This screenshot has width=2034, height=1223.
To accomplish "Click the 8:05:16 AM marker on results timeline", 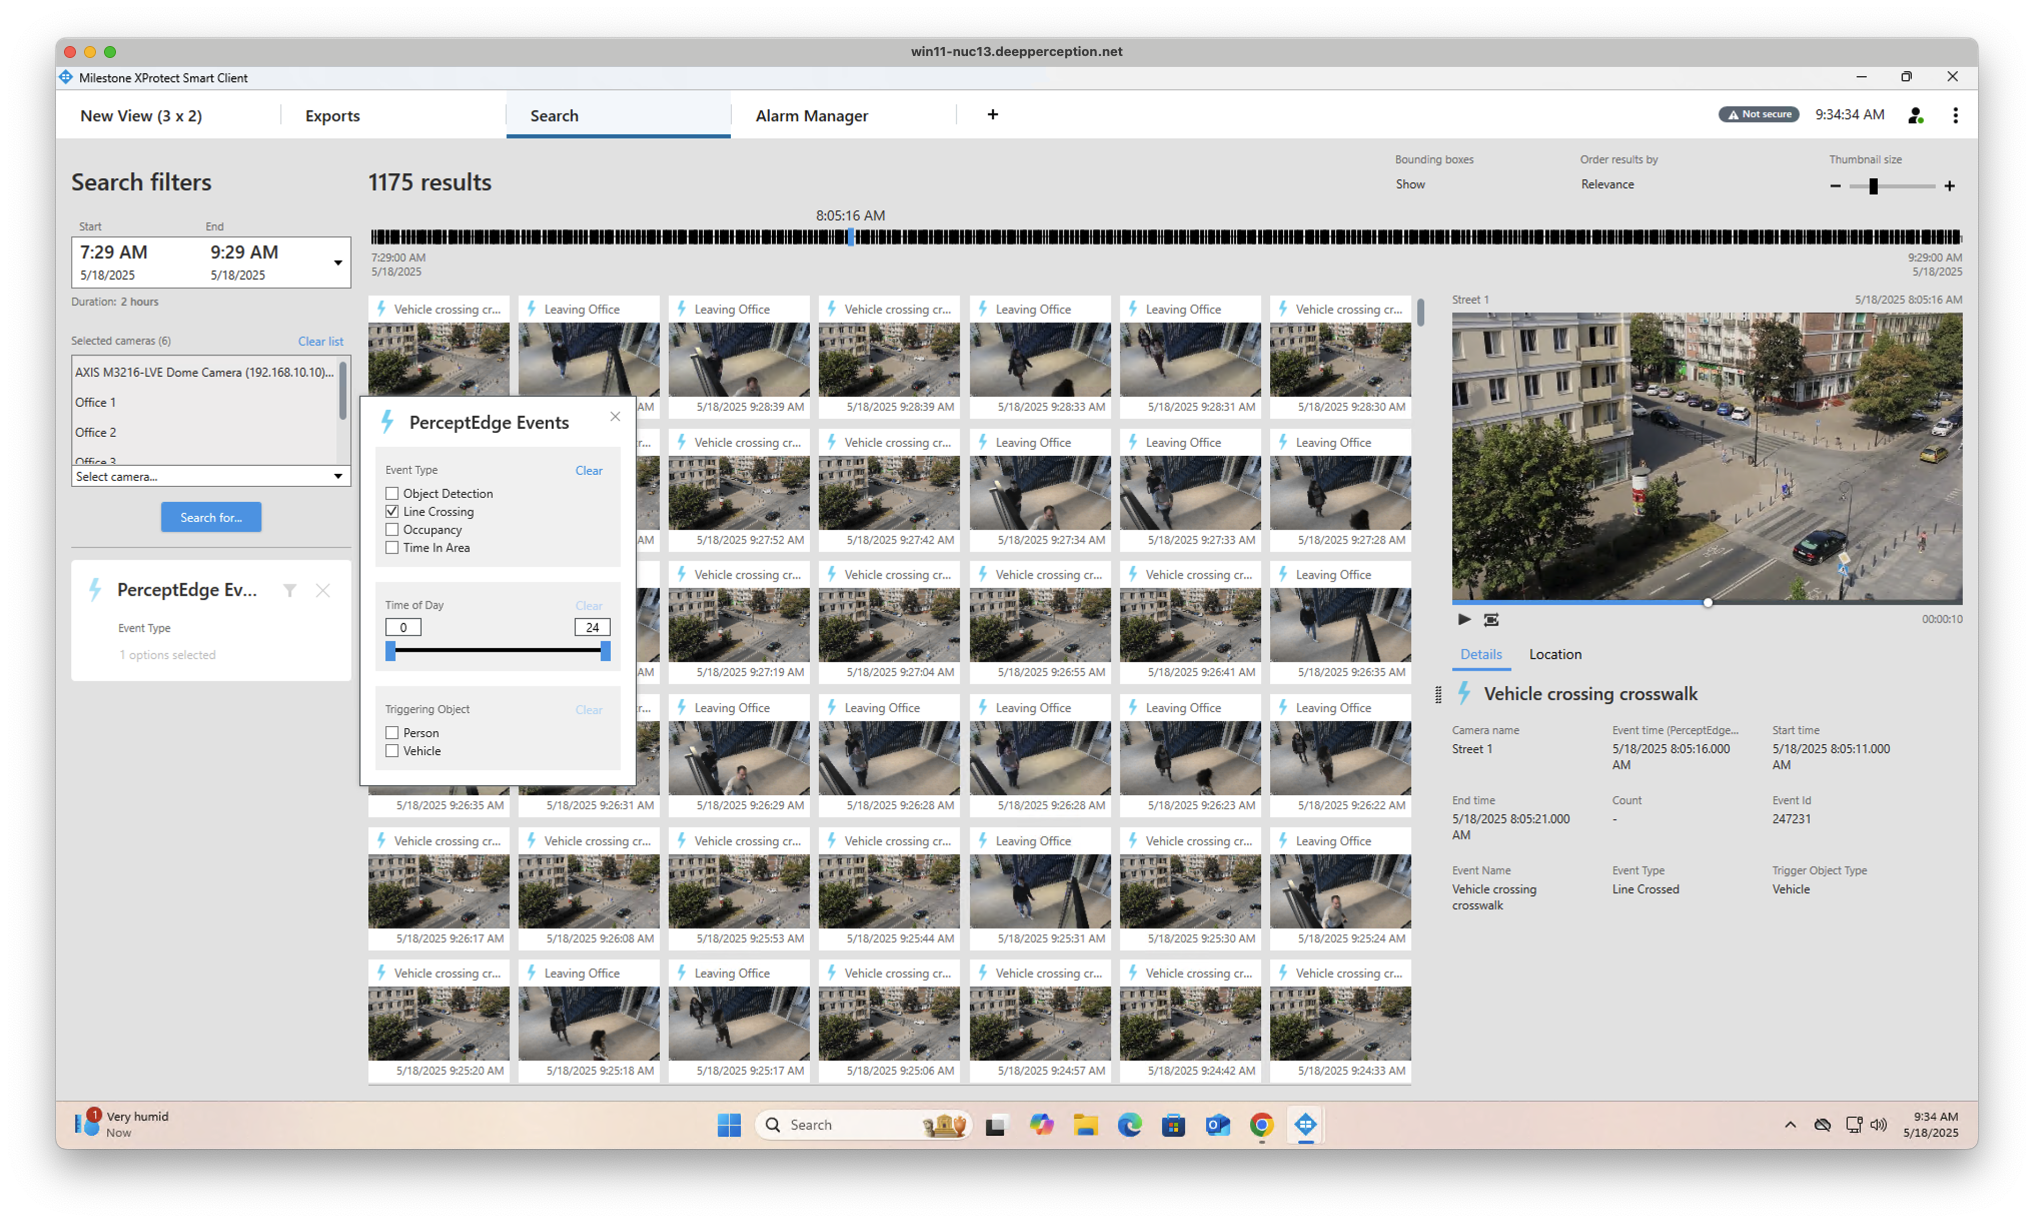I will point(851,237).
